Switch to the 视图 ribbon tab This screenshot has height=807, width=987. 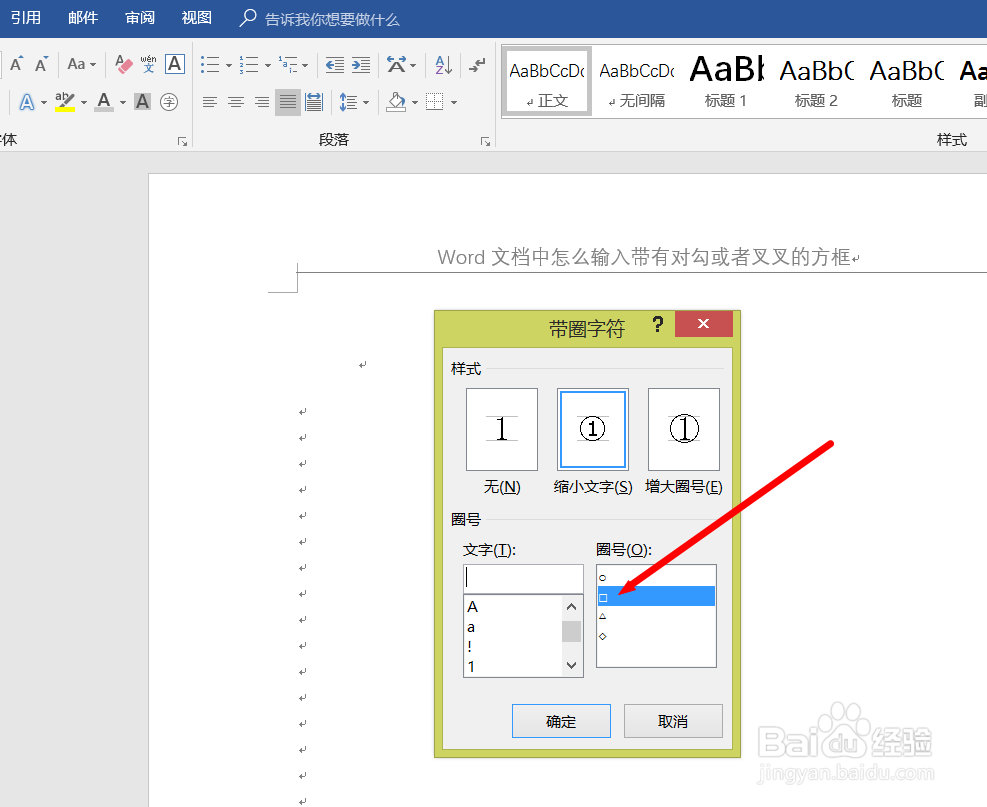pos(196,17)
